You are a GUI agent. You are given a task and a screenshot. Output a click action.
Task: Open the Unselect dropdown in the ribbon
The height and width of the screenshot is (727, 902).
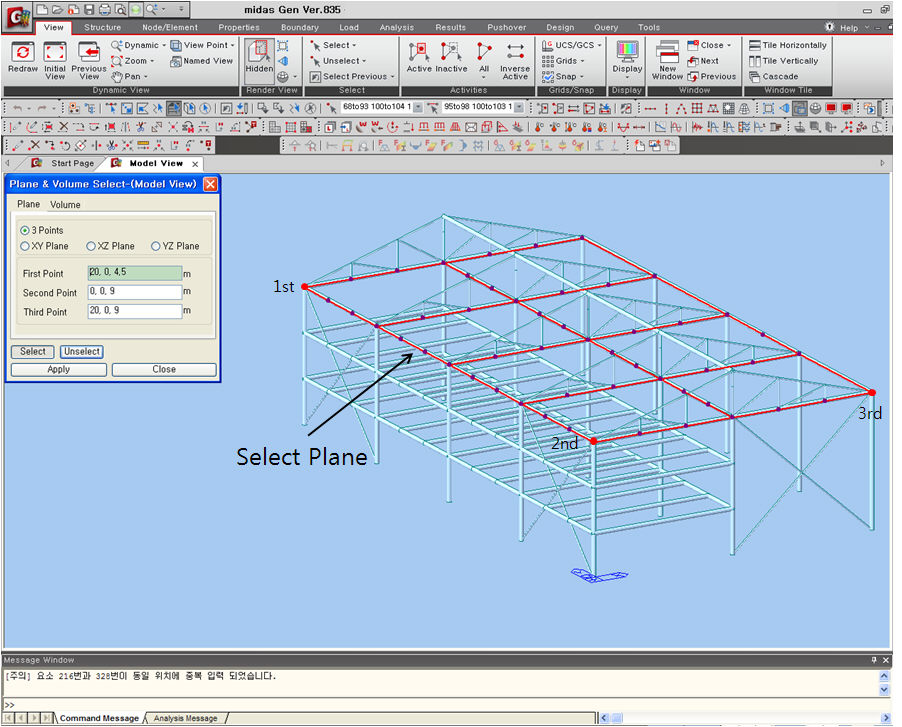338,61
